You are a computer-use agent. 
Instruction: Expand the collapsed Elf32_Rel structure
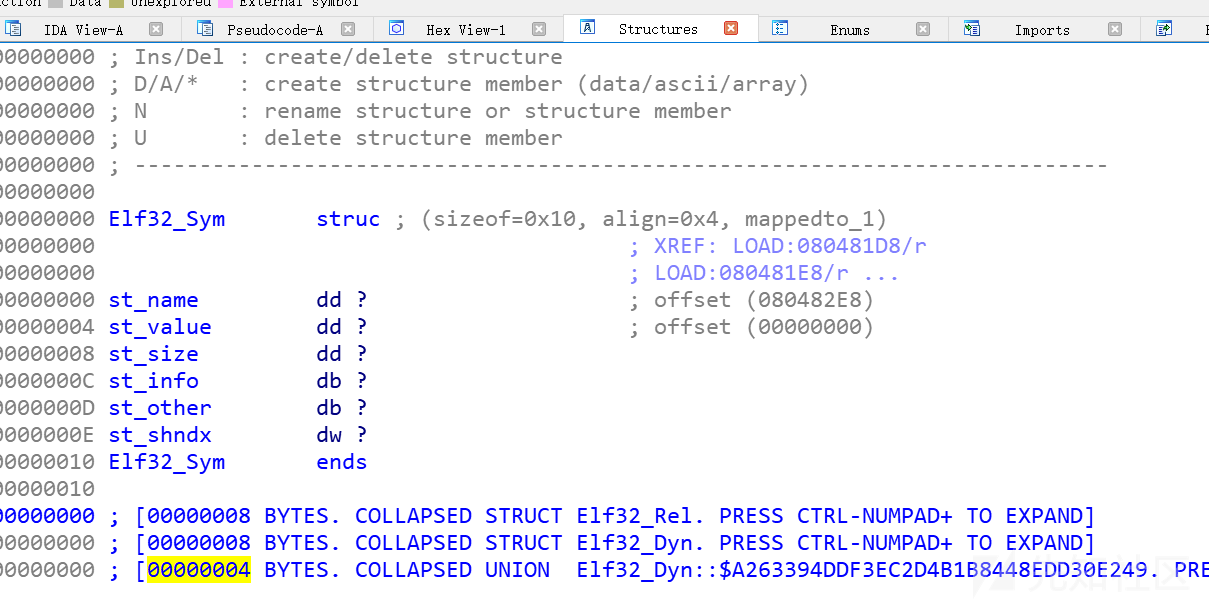pyautogui.click(x=631, y=515)
